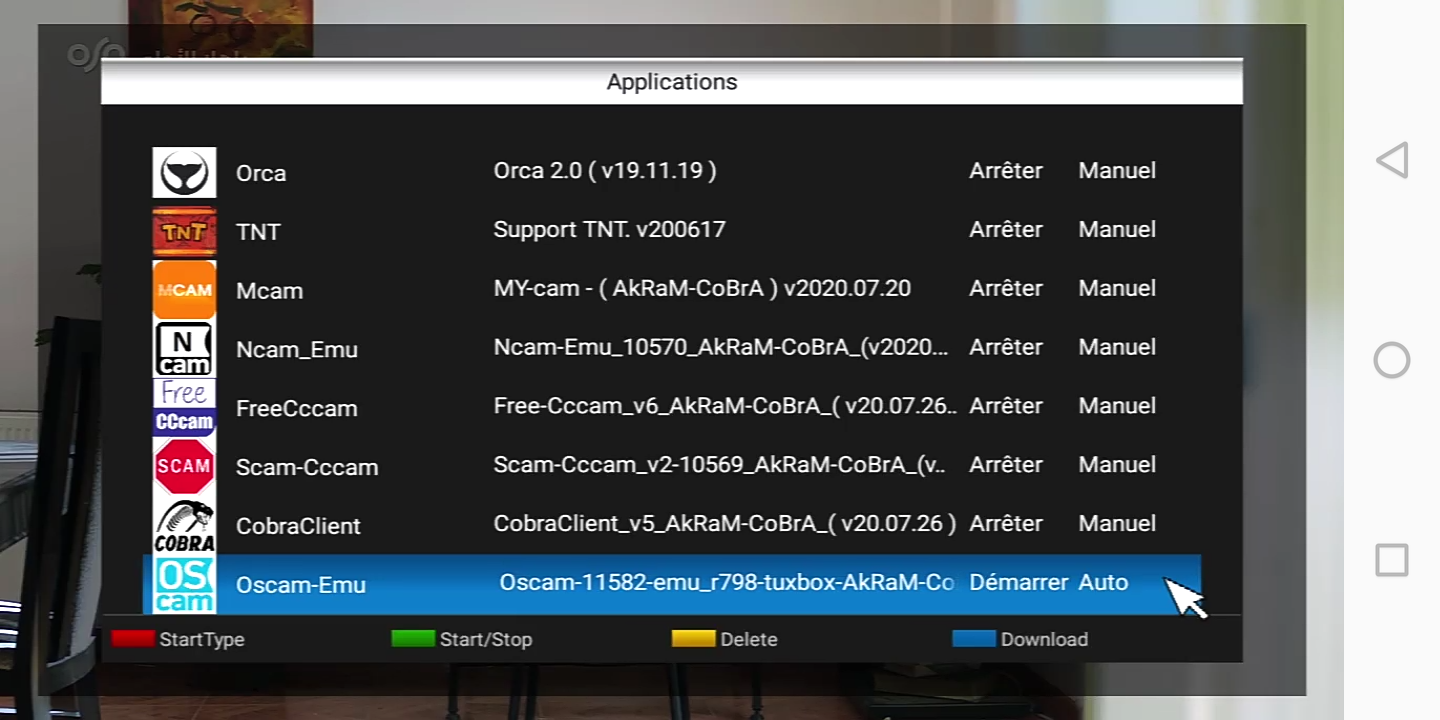Toggle Arrêter status for Mcam
This screenshot has width=1440, height=720.
(1006, 289)
